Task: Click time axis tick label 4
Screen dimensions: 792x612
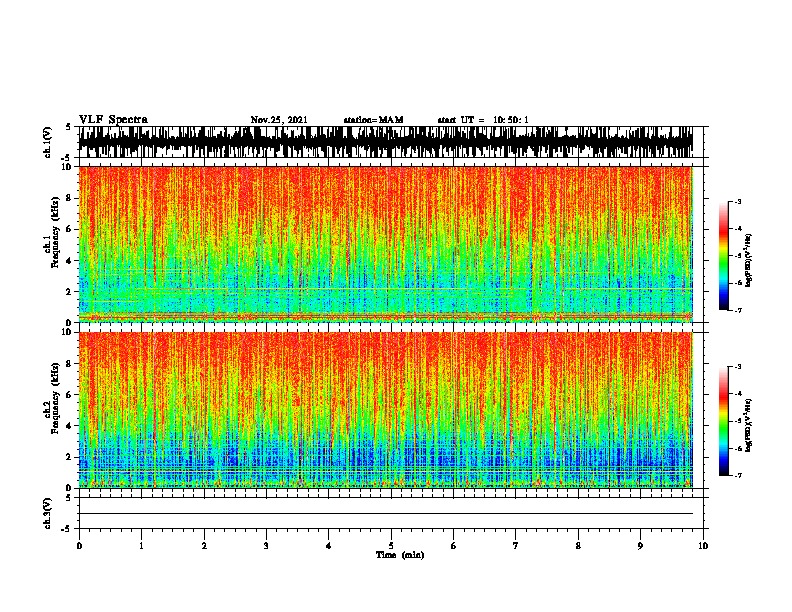Action: [329, 546]
